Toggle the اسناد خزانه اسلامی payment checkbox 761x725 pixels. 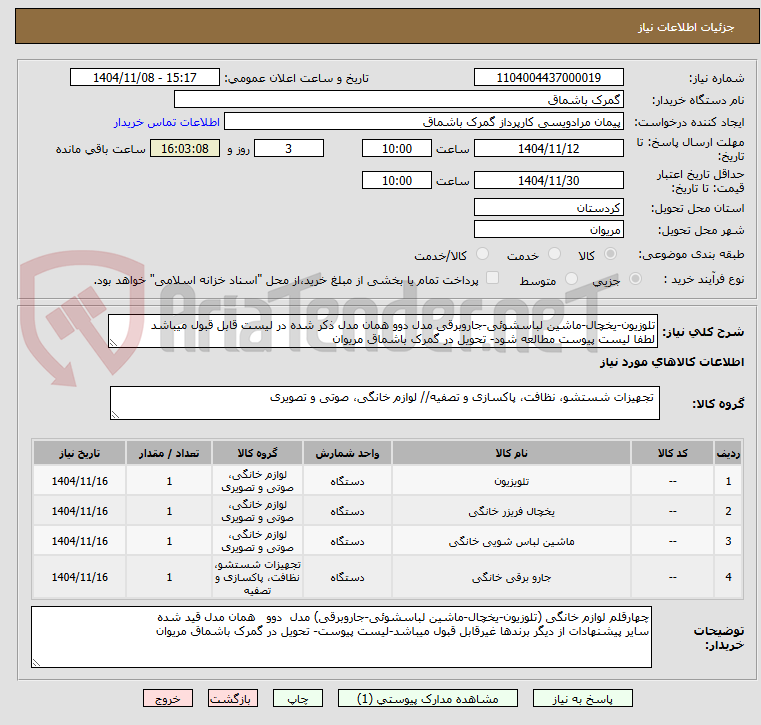click(x=493, y=278)
